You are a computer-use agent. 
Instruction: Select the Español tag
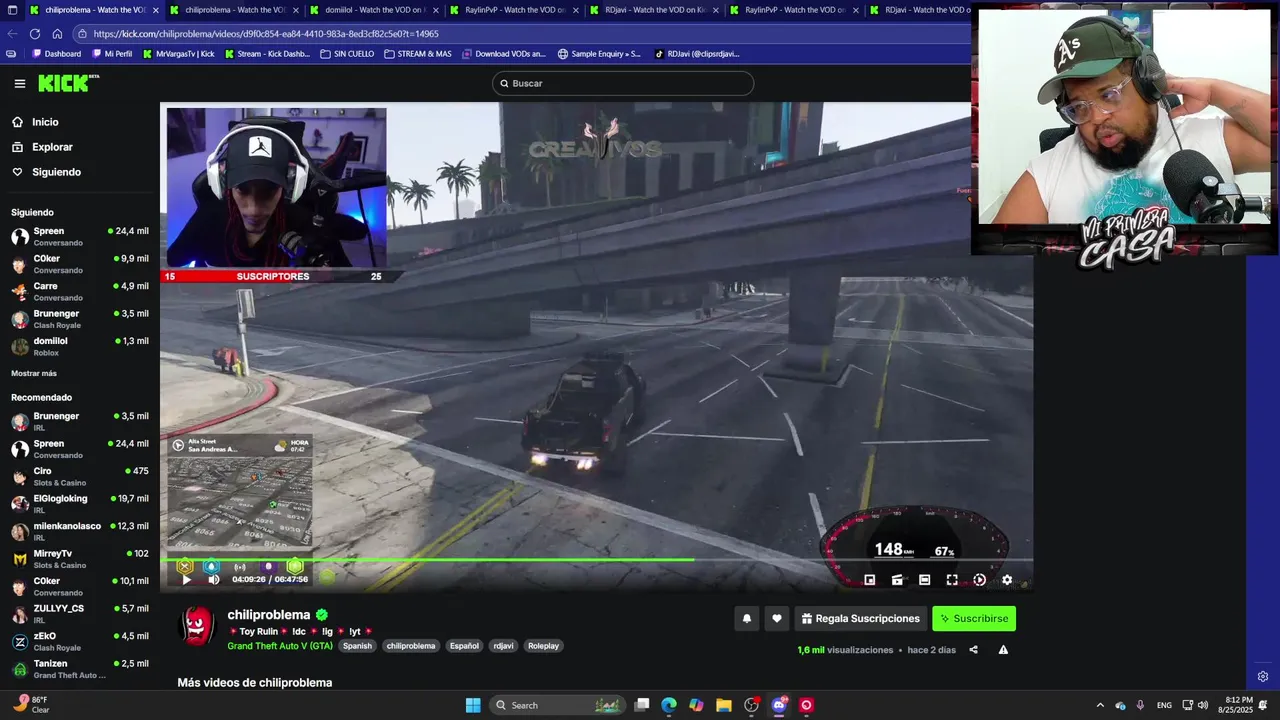pyautogui.click(x=464, y=646)
